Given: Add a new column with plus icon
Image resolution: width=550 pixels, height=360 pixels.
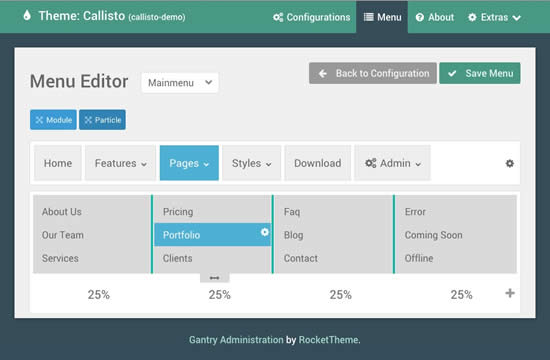Looking at the screenshot, I should [x=510, y=293].
